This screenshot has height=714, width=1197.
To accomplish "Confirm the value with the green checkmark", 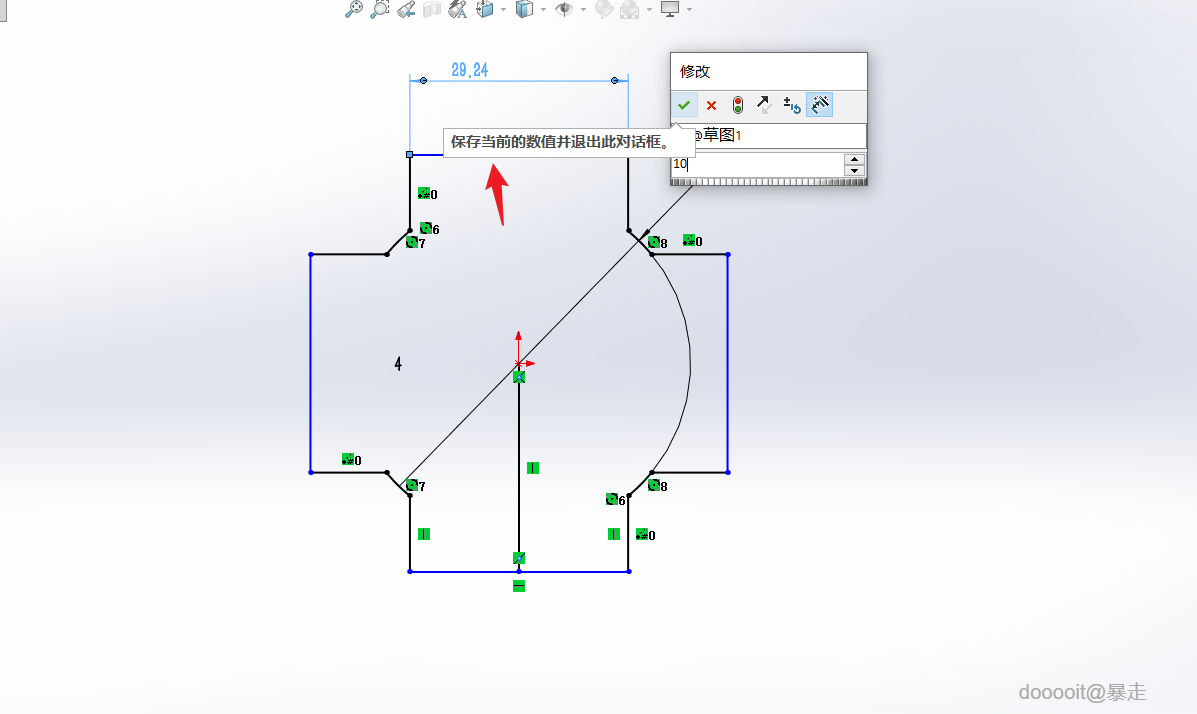I will [x=684, y=105].
